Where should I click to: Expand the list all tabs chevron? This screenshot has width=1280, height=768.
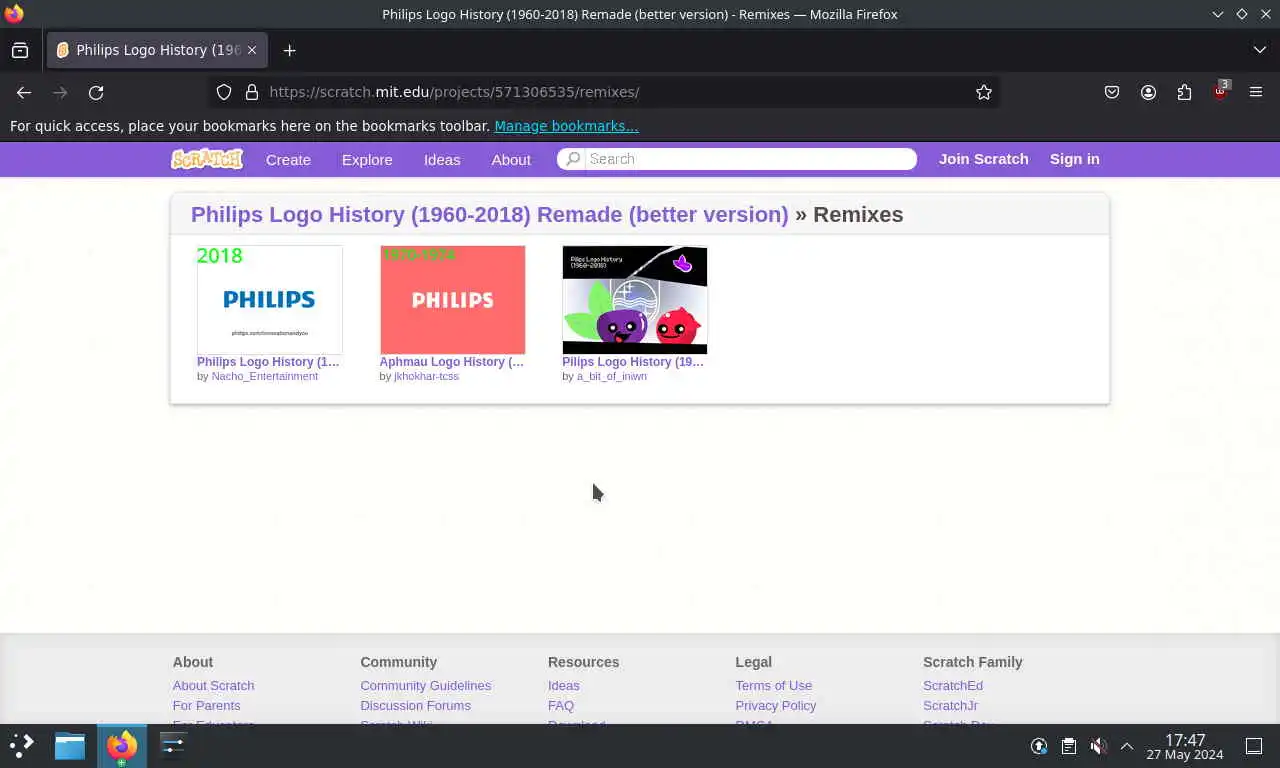coord(1259,50)
